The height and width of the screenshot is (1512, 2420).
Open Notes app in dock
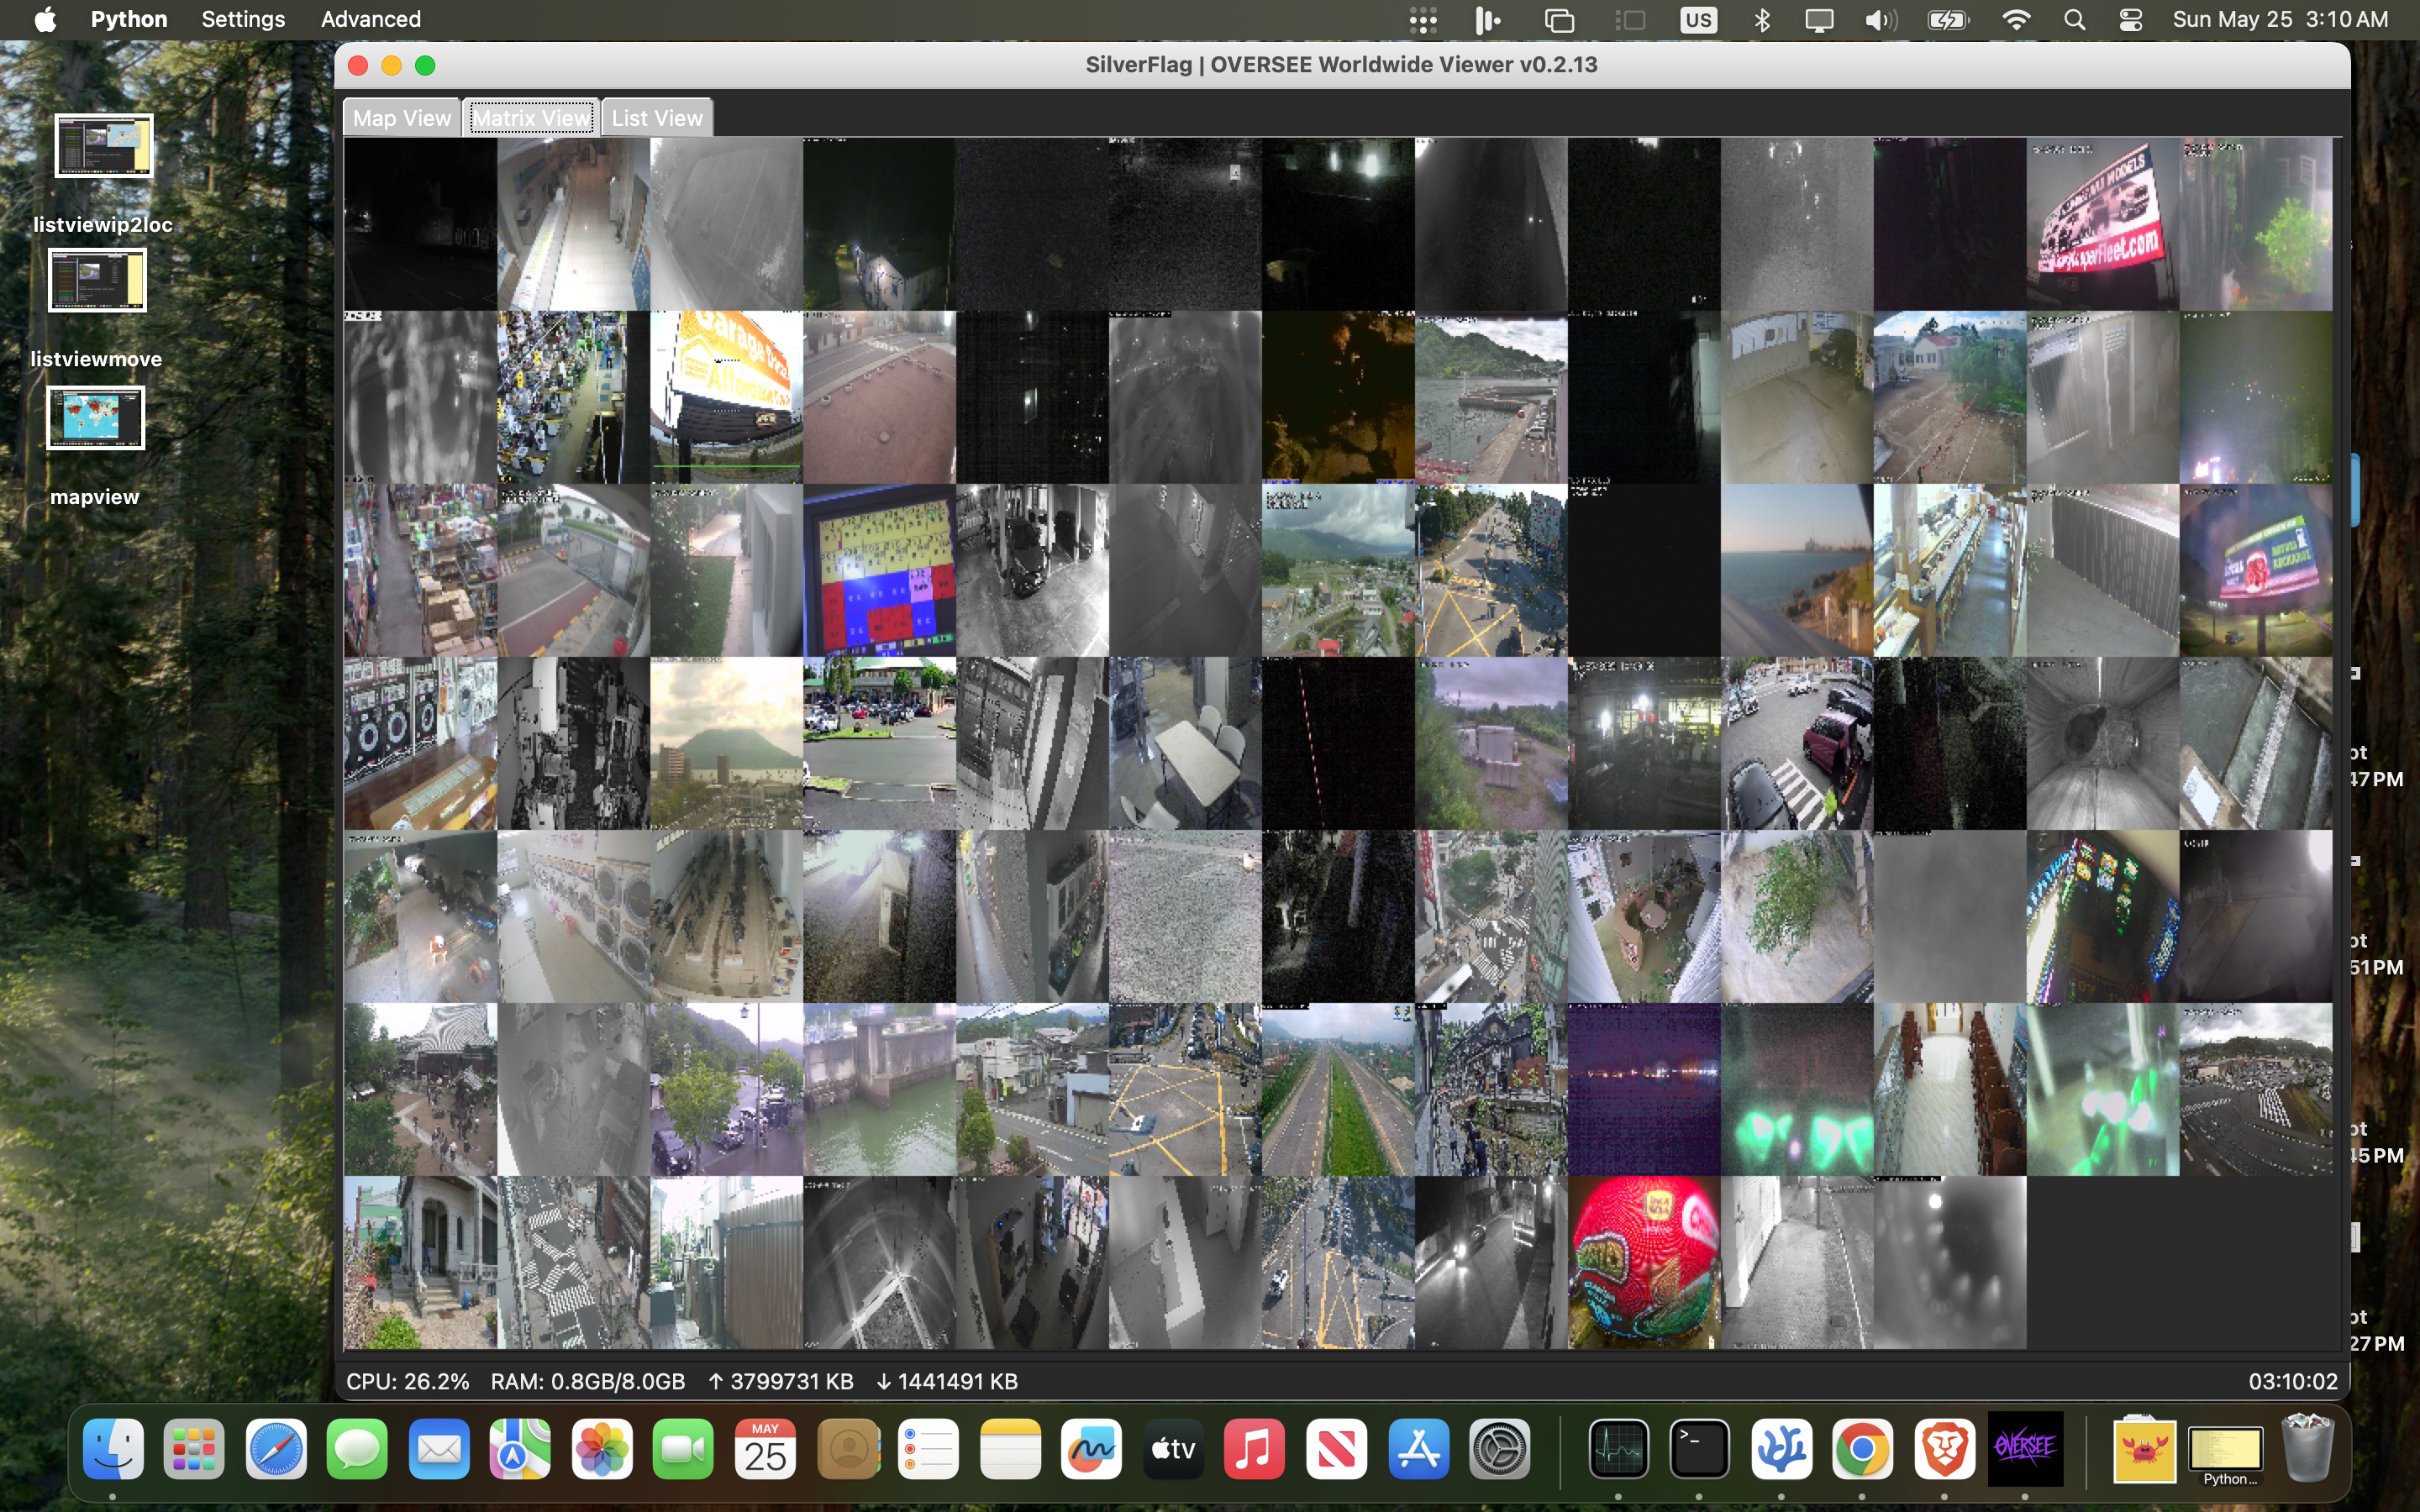pyautogui.click(x=1010, y=1449)
